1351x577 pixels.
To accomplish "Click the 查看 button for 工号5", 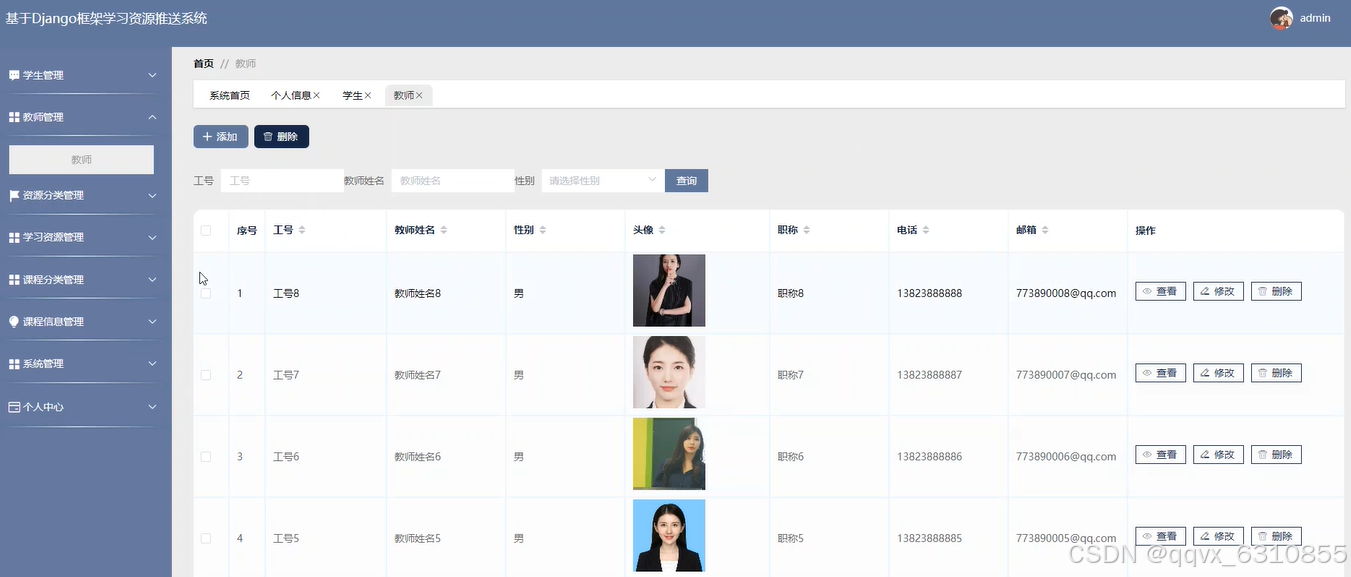I will (1160, 536).
